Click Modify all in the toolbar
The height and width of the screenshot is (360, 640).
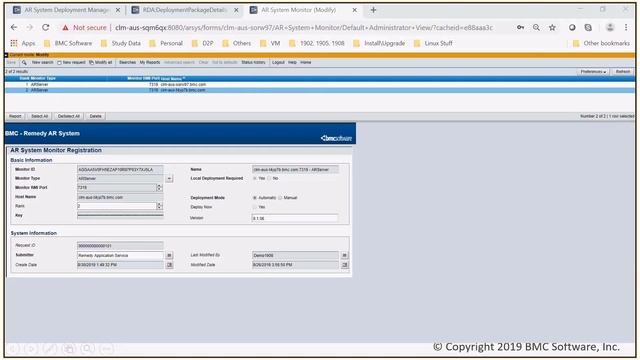pos(100,62)
